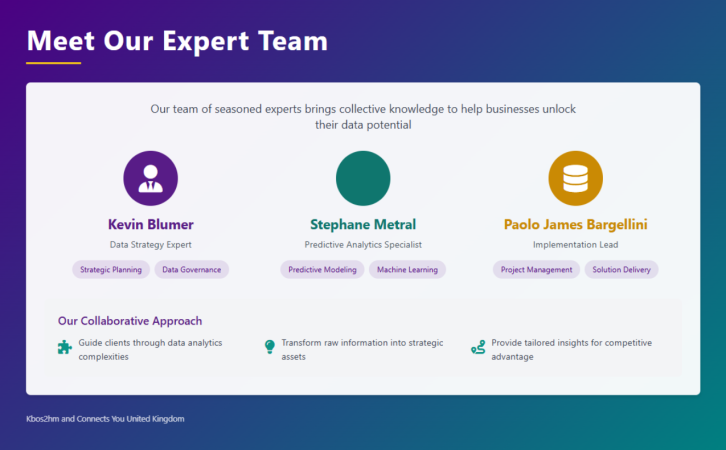Click the Our Collaborative Approach heading
This screenshot has width=726, height=450.
(130, 321)
